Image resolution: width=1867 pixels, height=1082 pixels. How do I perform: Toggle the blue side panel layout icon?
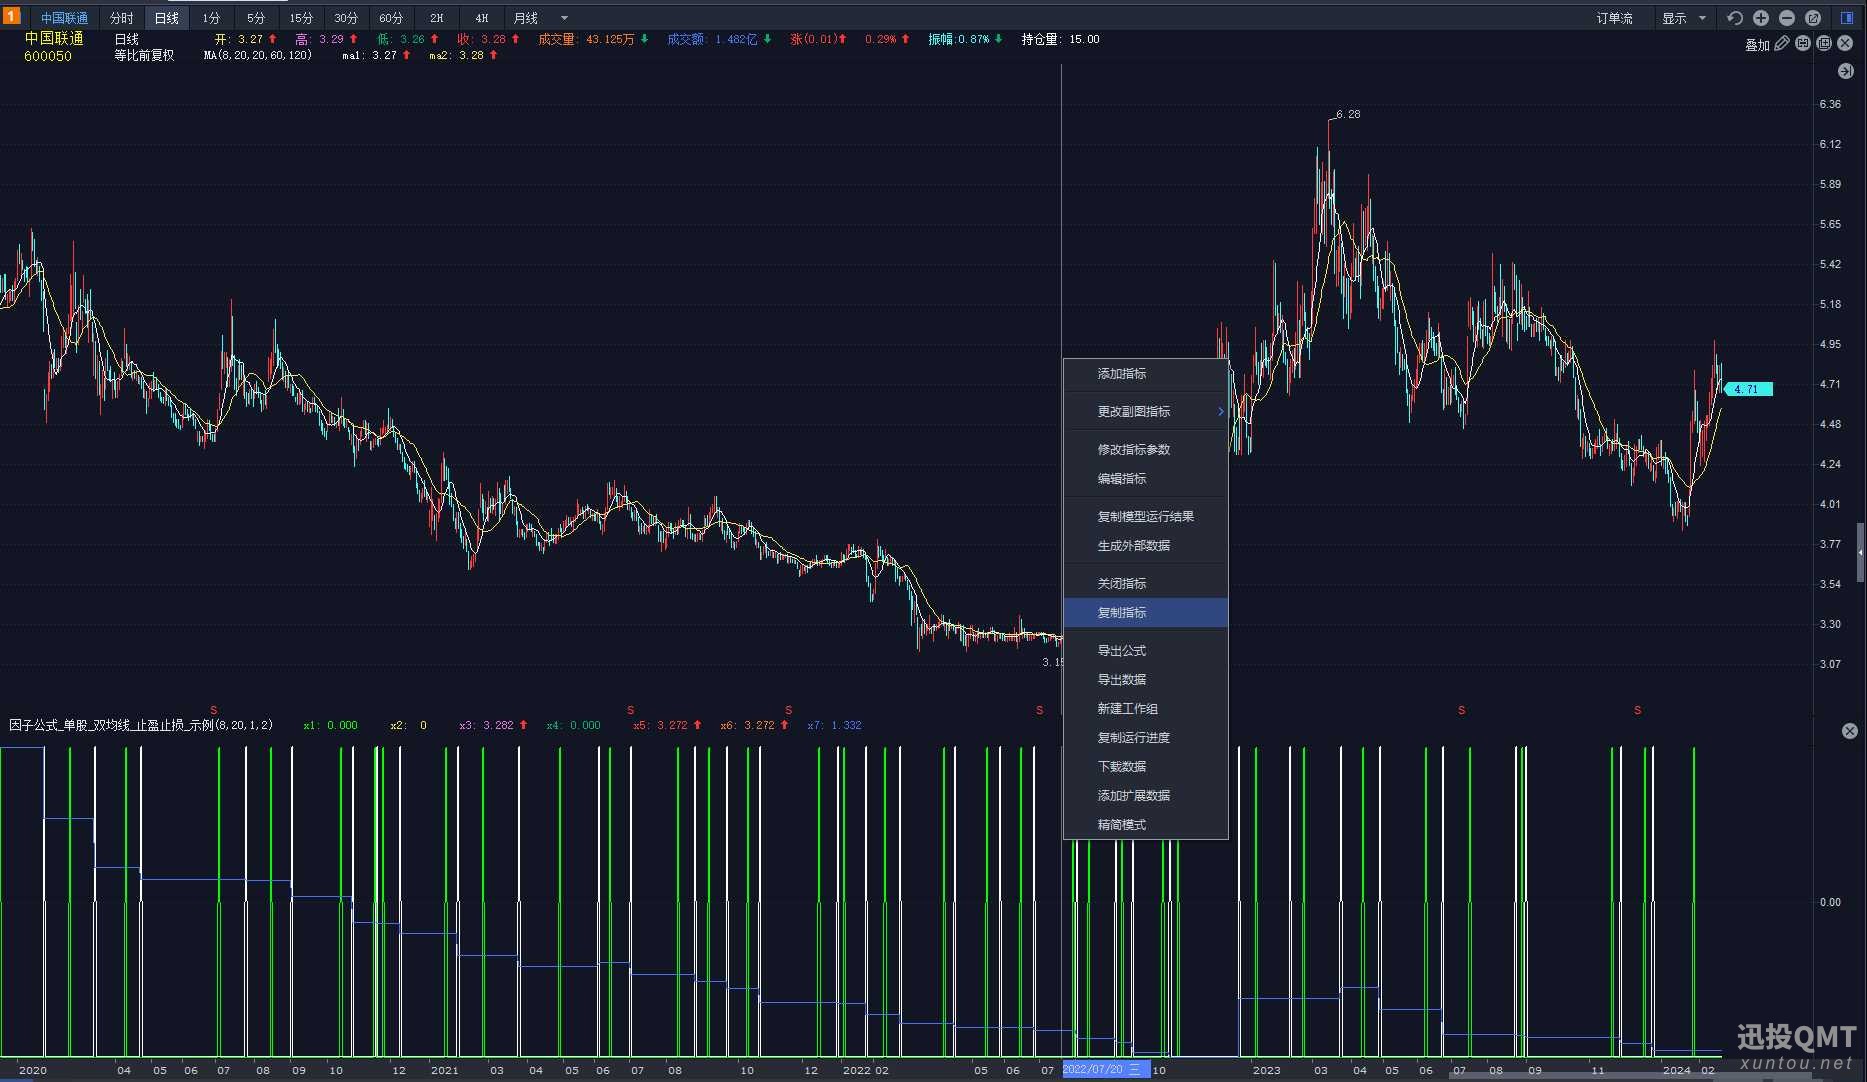1847,18
